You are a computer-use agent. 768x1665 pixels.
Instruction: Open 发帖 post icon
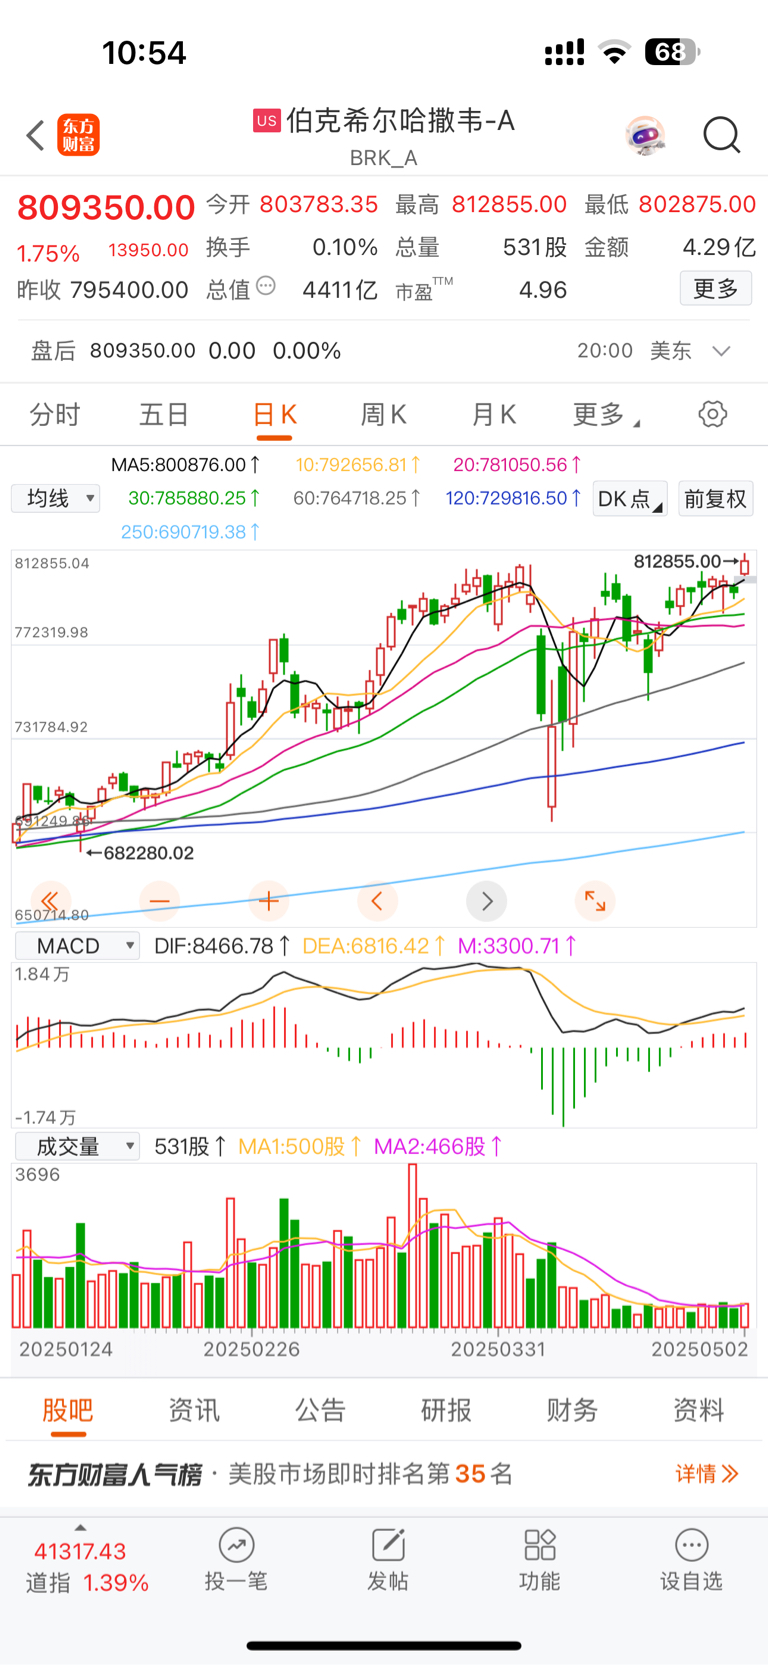point(388,1545)
